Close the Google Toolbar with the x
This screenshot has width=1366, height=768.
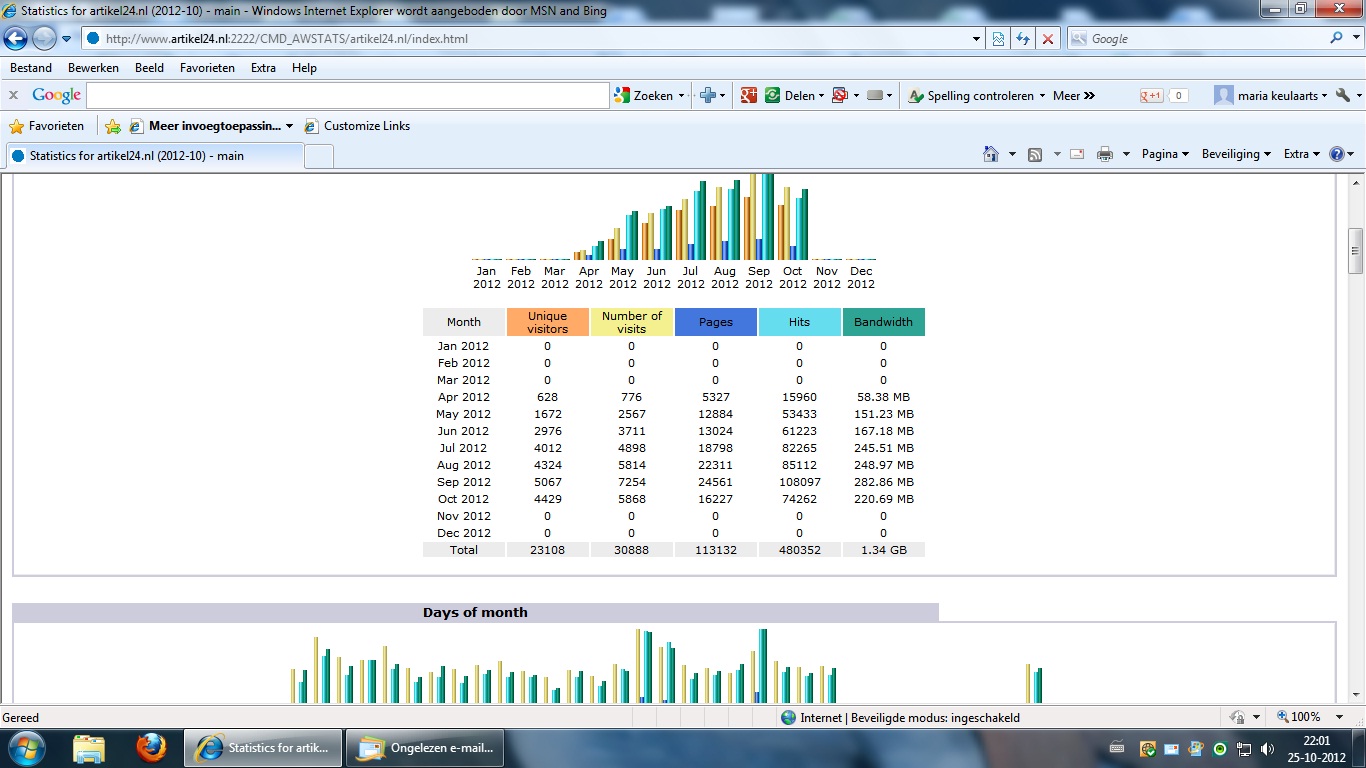13,95
